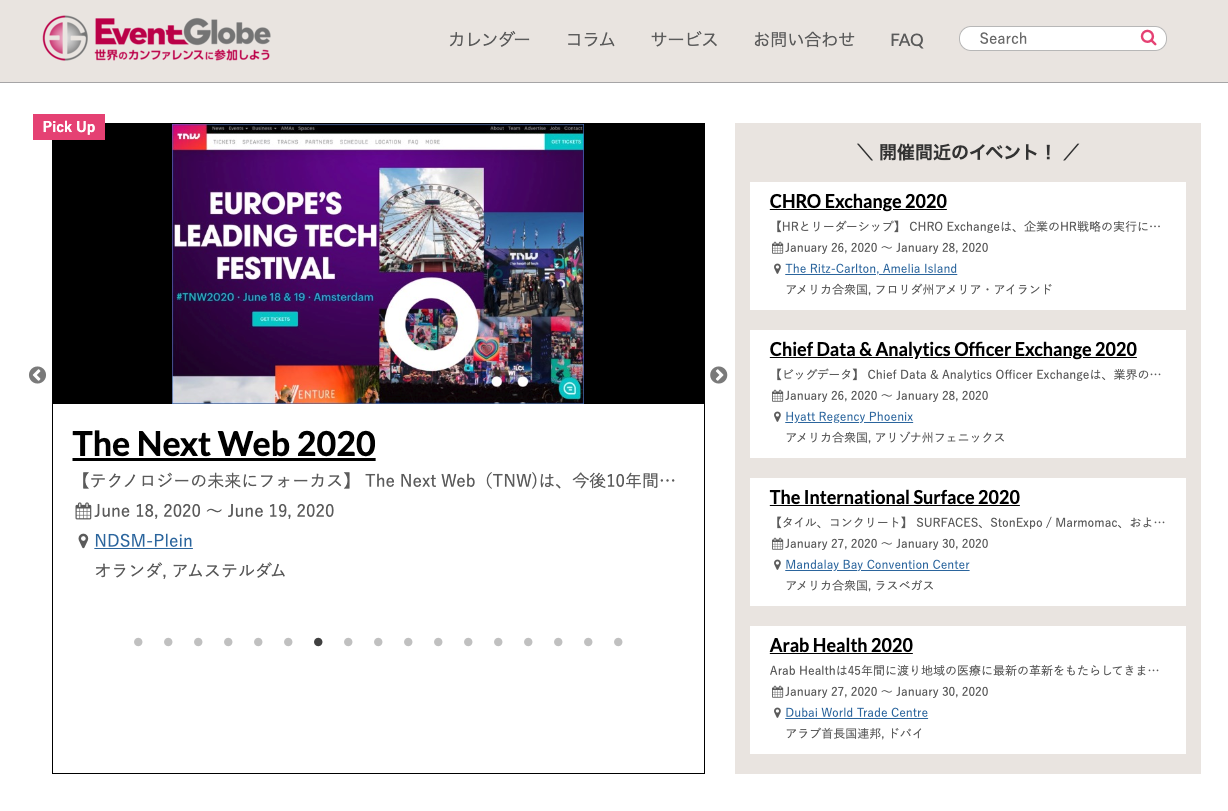1228x811 pixels.
Task: Open the コラム menu item
Action: tap(590, 40)
